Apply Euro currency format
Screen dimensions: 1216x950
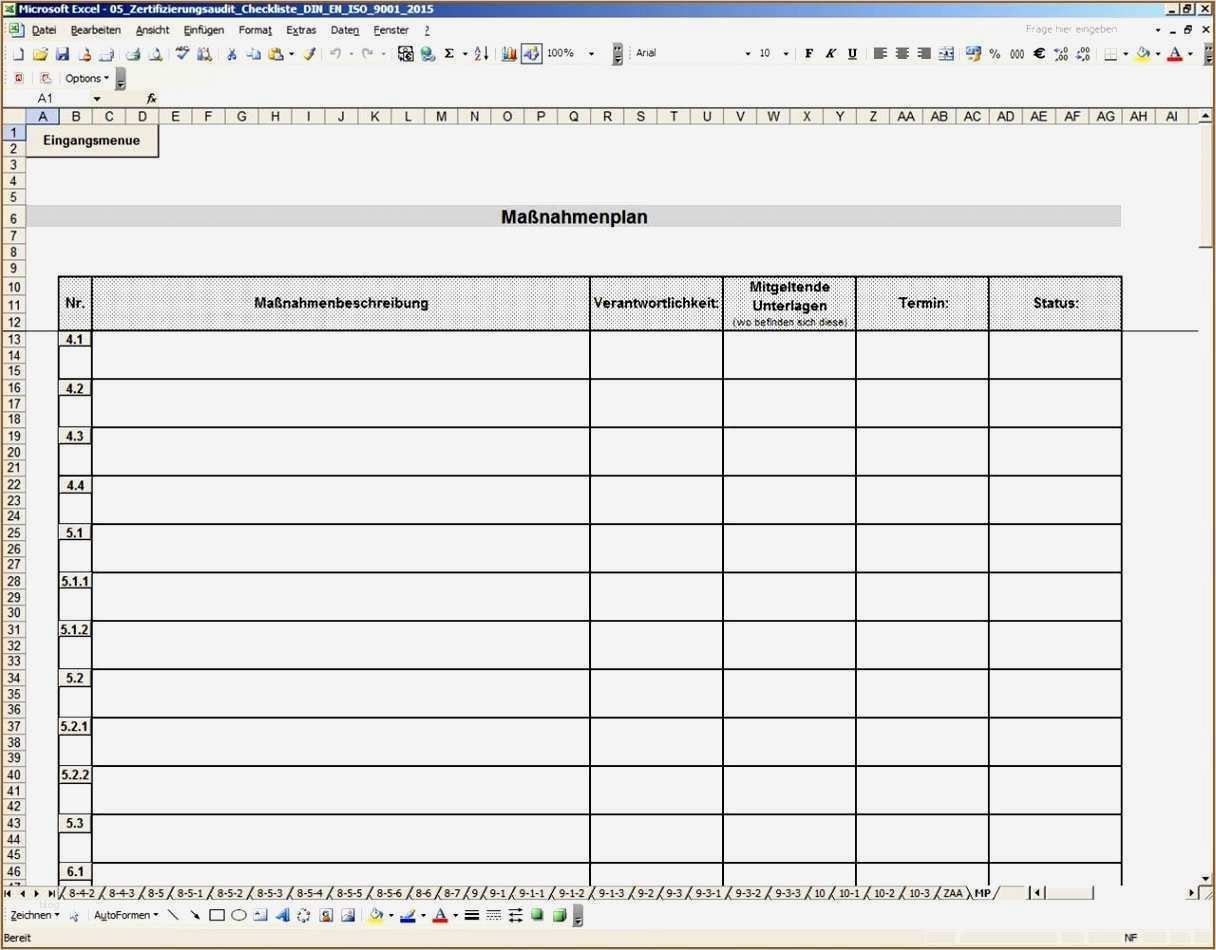(1038, 55)
